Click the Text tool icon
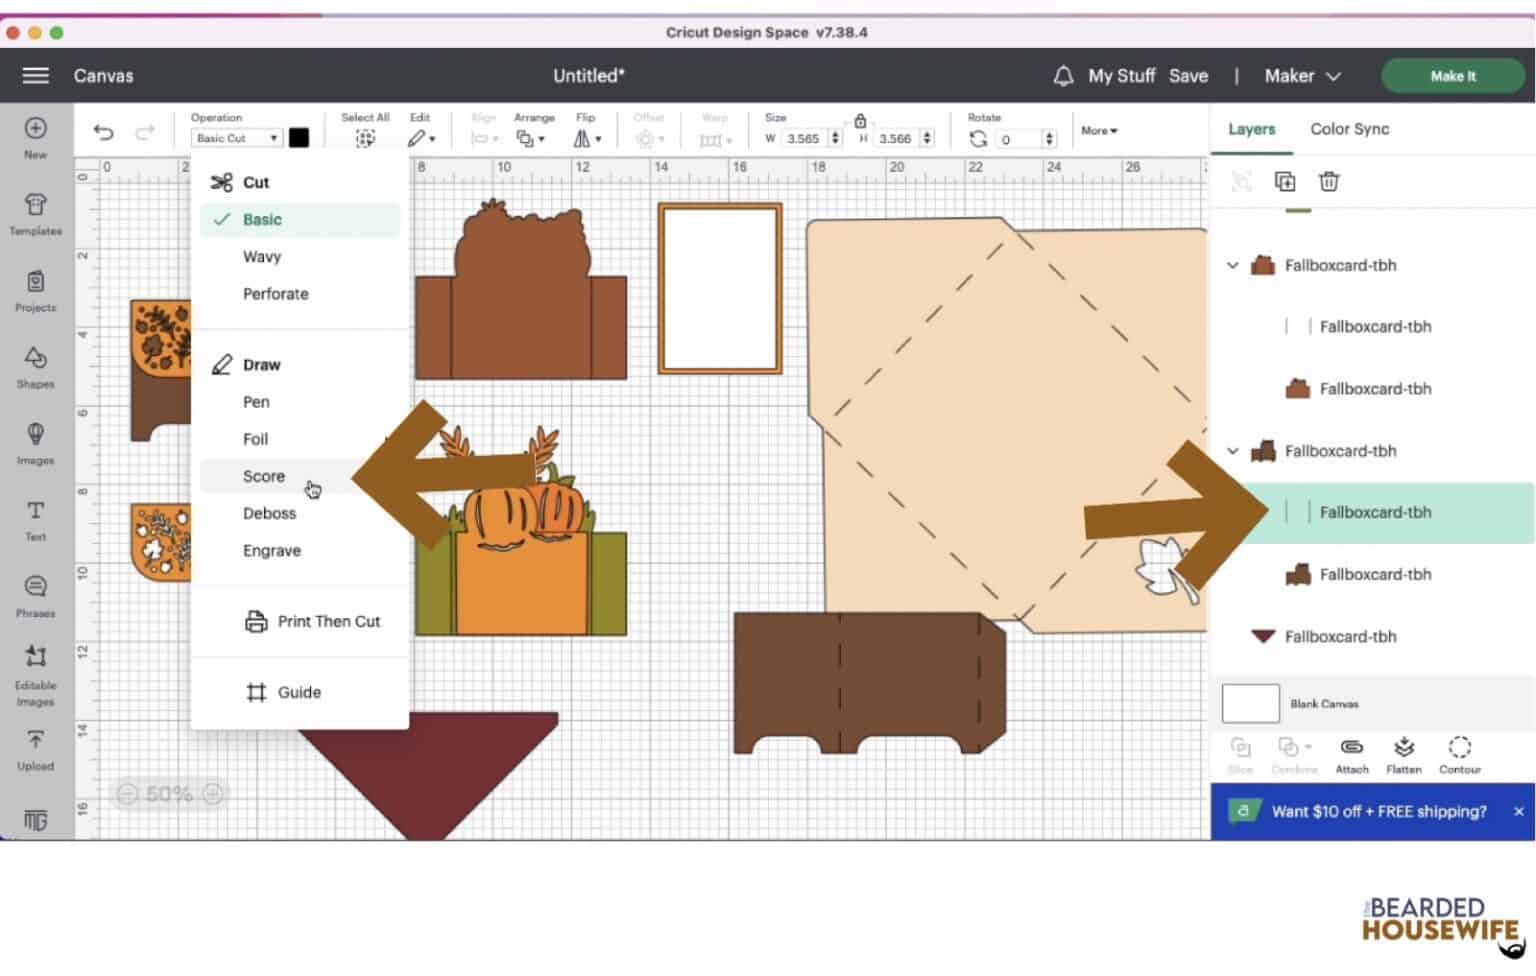 [x=35, y=519]
